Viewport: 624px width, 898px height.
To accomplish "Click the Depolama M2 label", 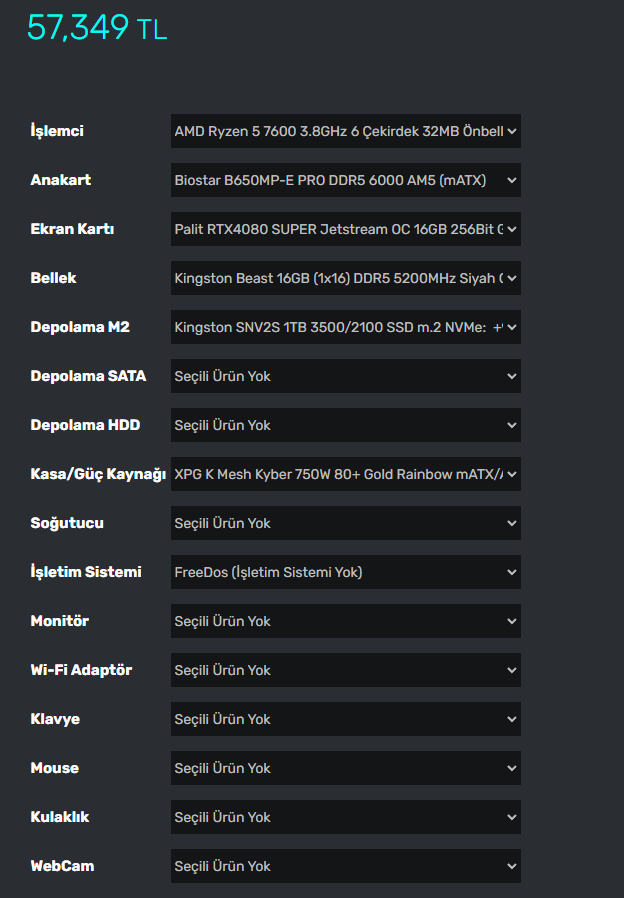I will (80, 327).
